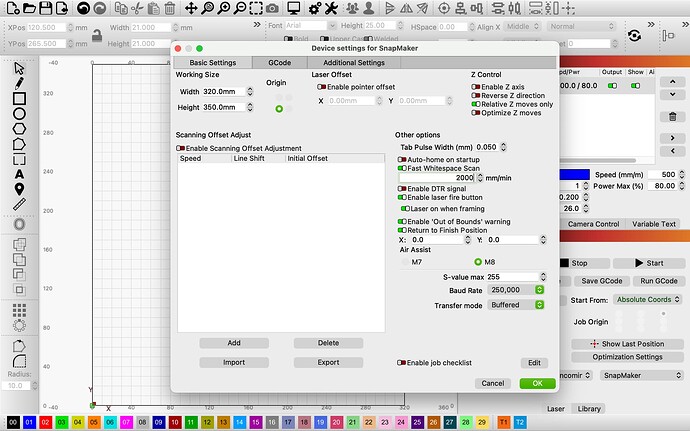Click the Grid Array dots icon

click(19, 311)
